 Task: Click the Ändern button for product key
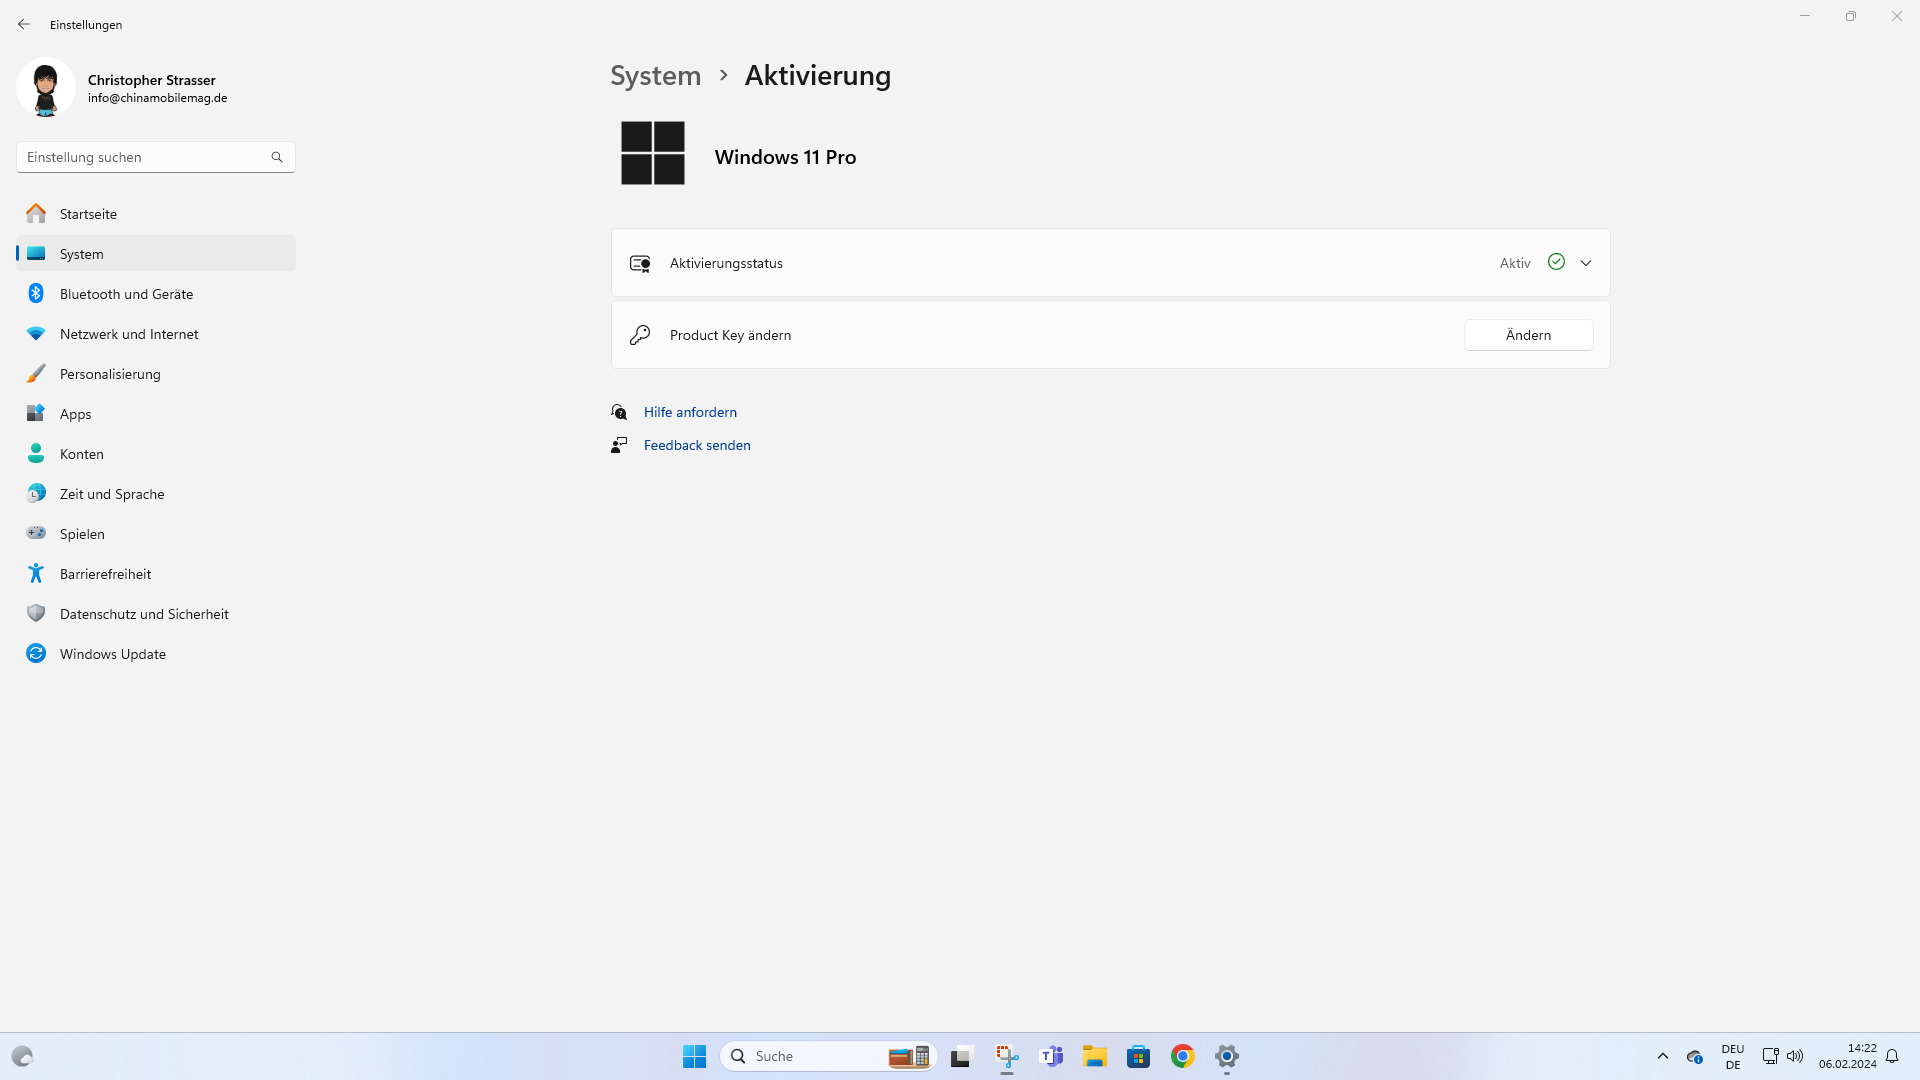click(x=1528, y=335)
